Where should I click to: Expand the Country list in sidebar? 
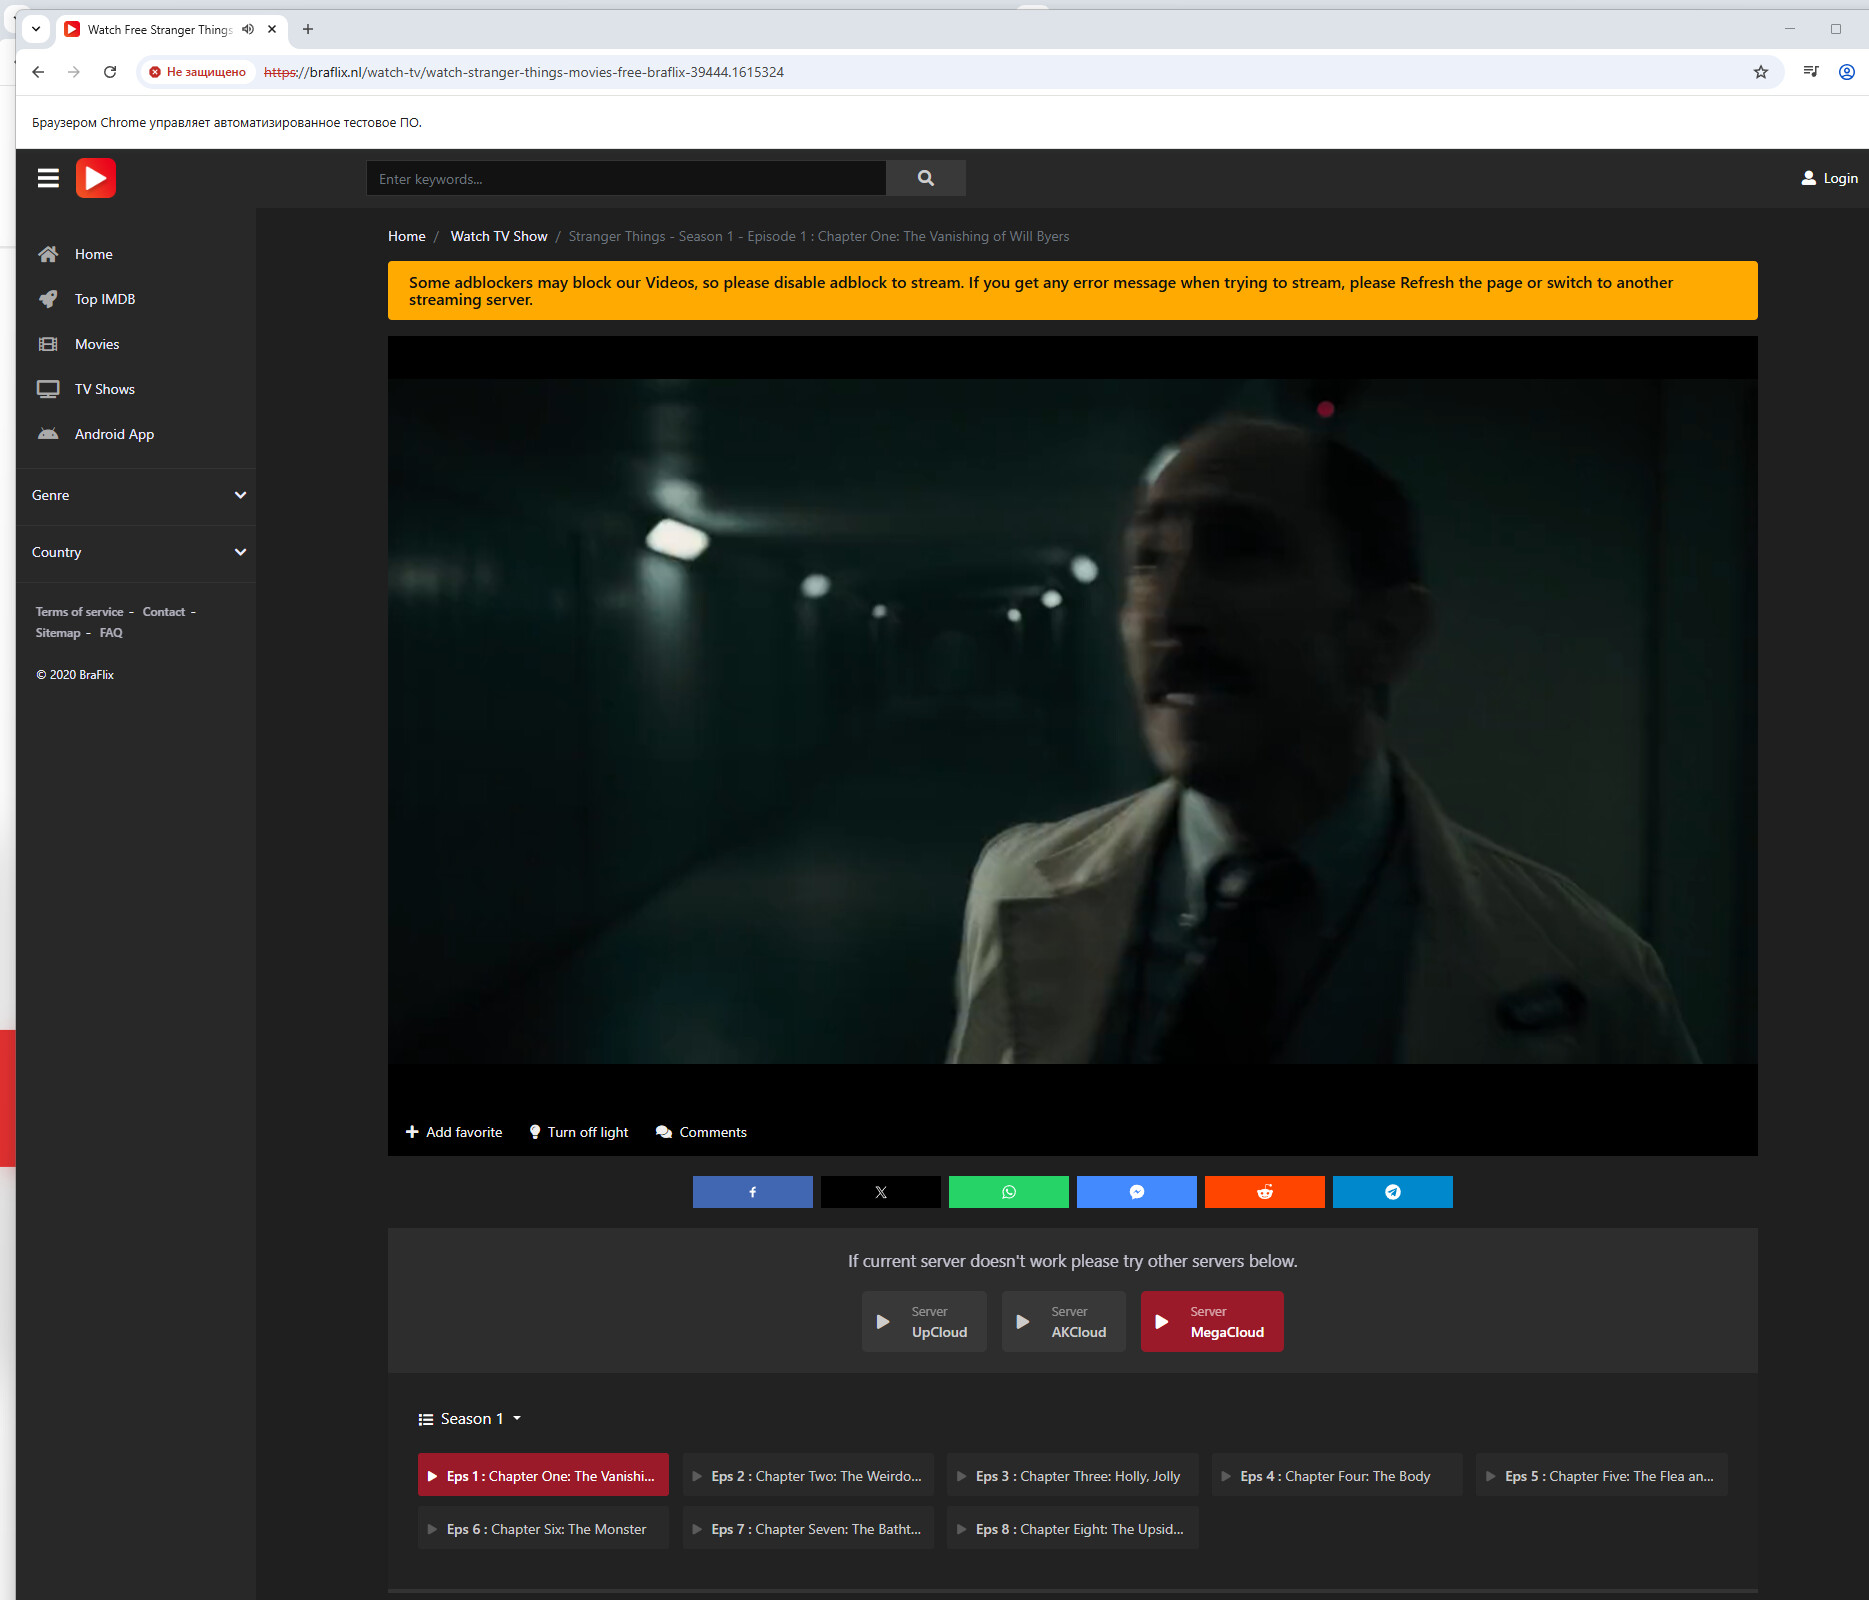click(136, 552)
